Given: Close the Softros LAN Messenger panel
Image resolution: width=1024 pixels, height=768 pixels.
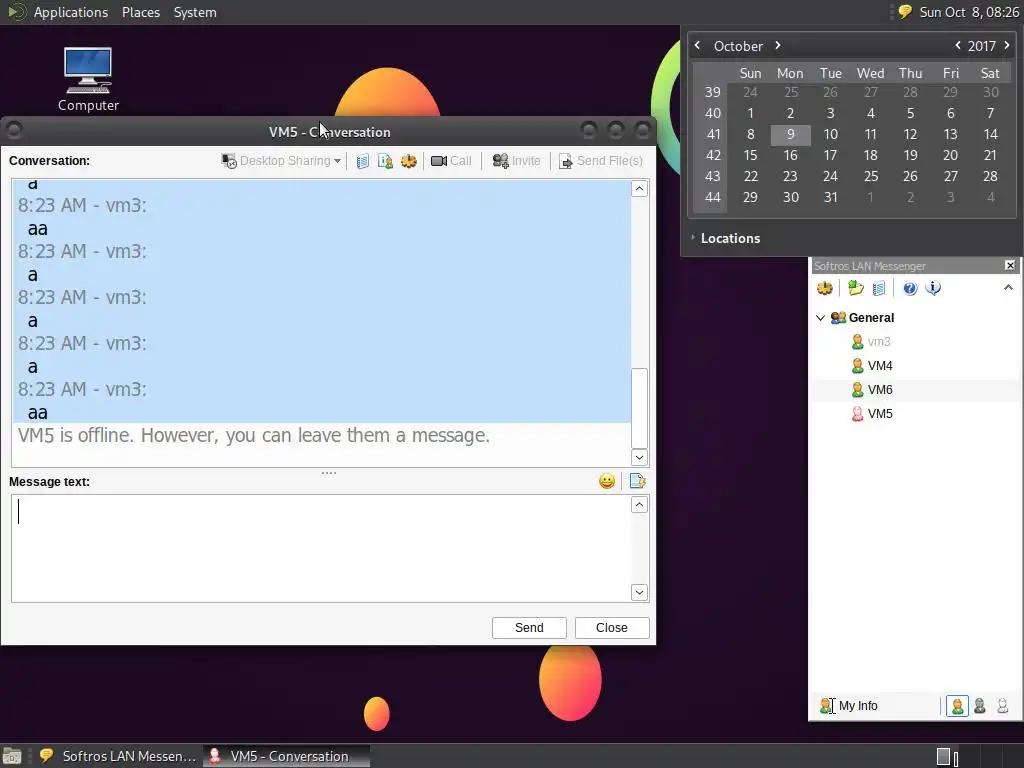Looking at the screenshot, I should (1010, 265).
